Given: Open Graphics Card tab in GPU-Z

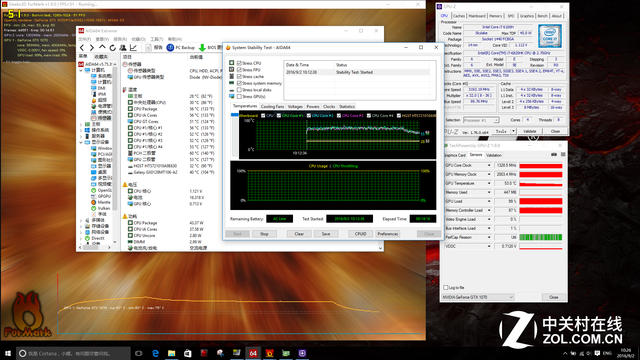Looking at the screenshot, I should (x=454, y=155).
